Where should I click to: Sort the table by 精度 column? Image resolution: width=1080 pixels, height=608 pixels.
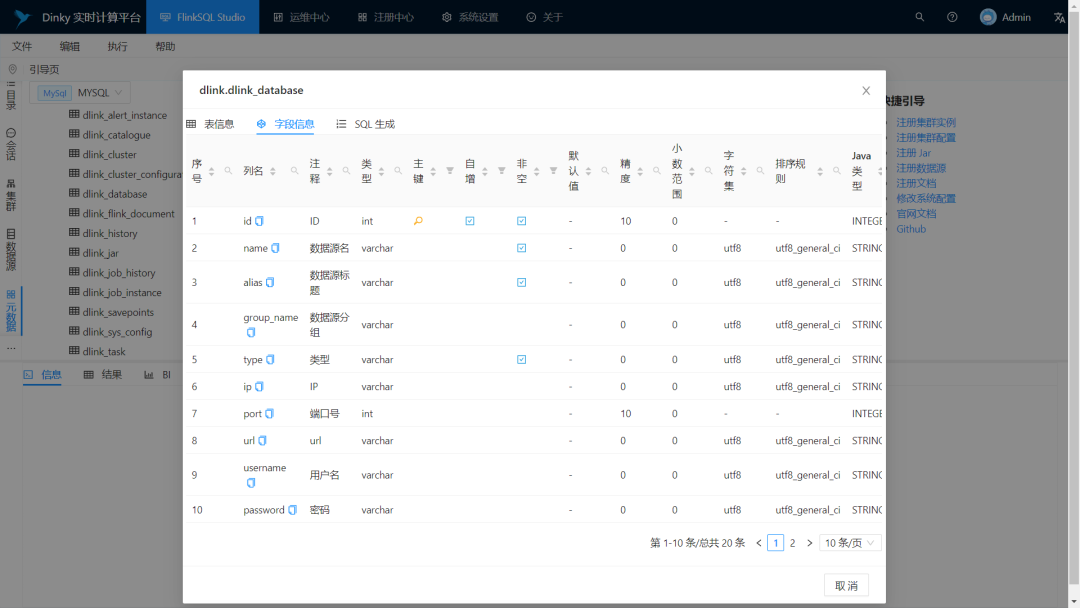point(640,171)
